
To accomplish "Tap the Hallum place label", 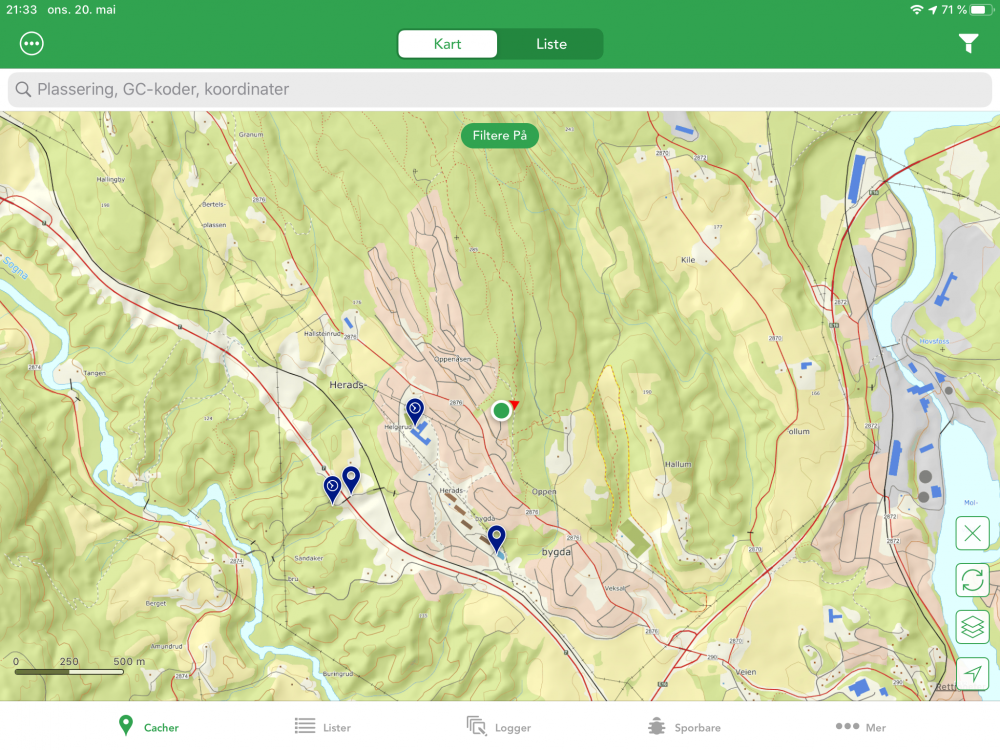I will pyautogui.click(x=677, y=464).
